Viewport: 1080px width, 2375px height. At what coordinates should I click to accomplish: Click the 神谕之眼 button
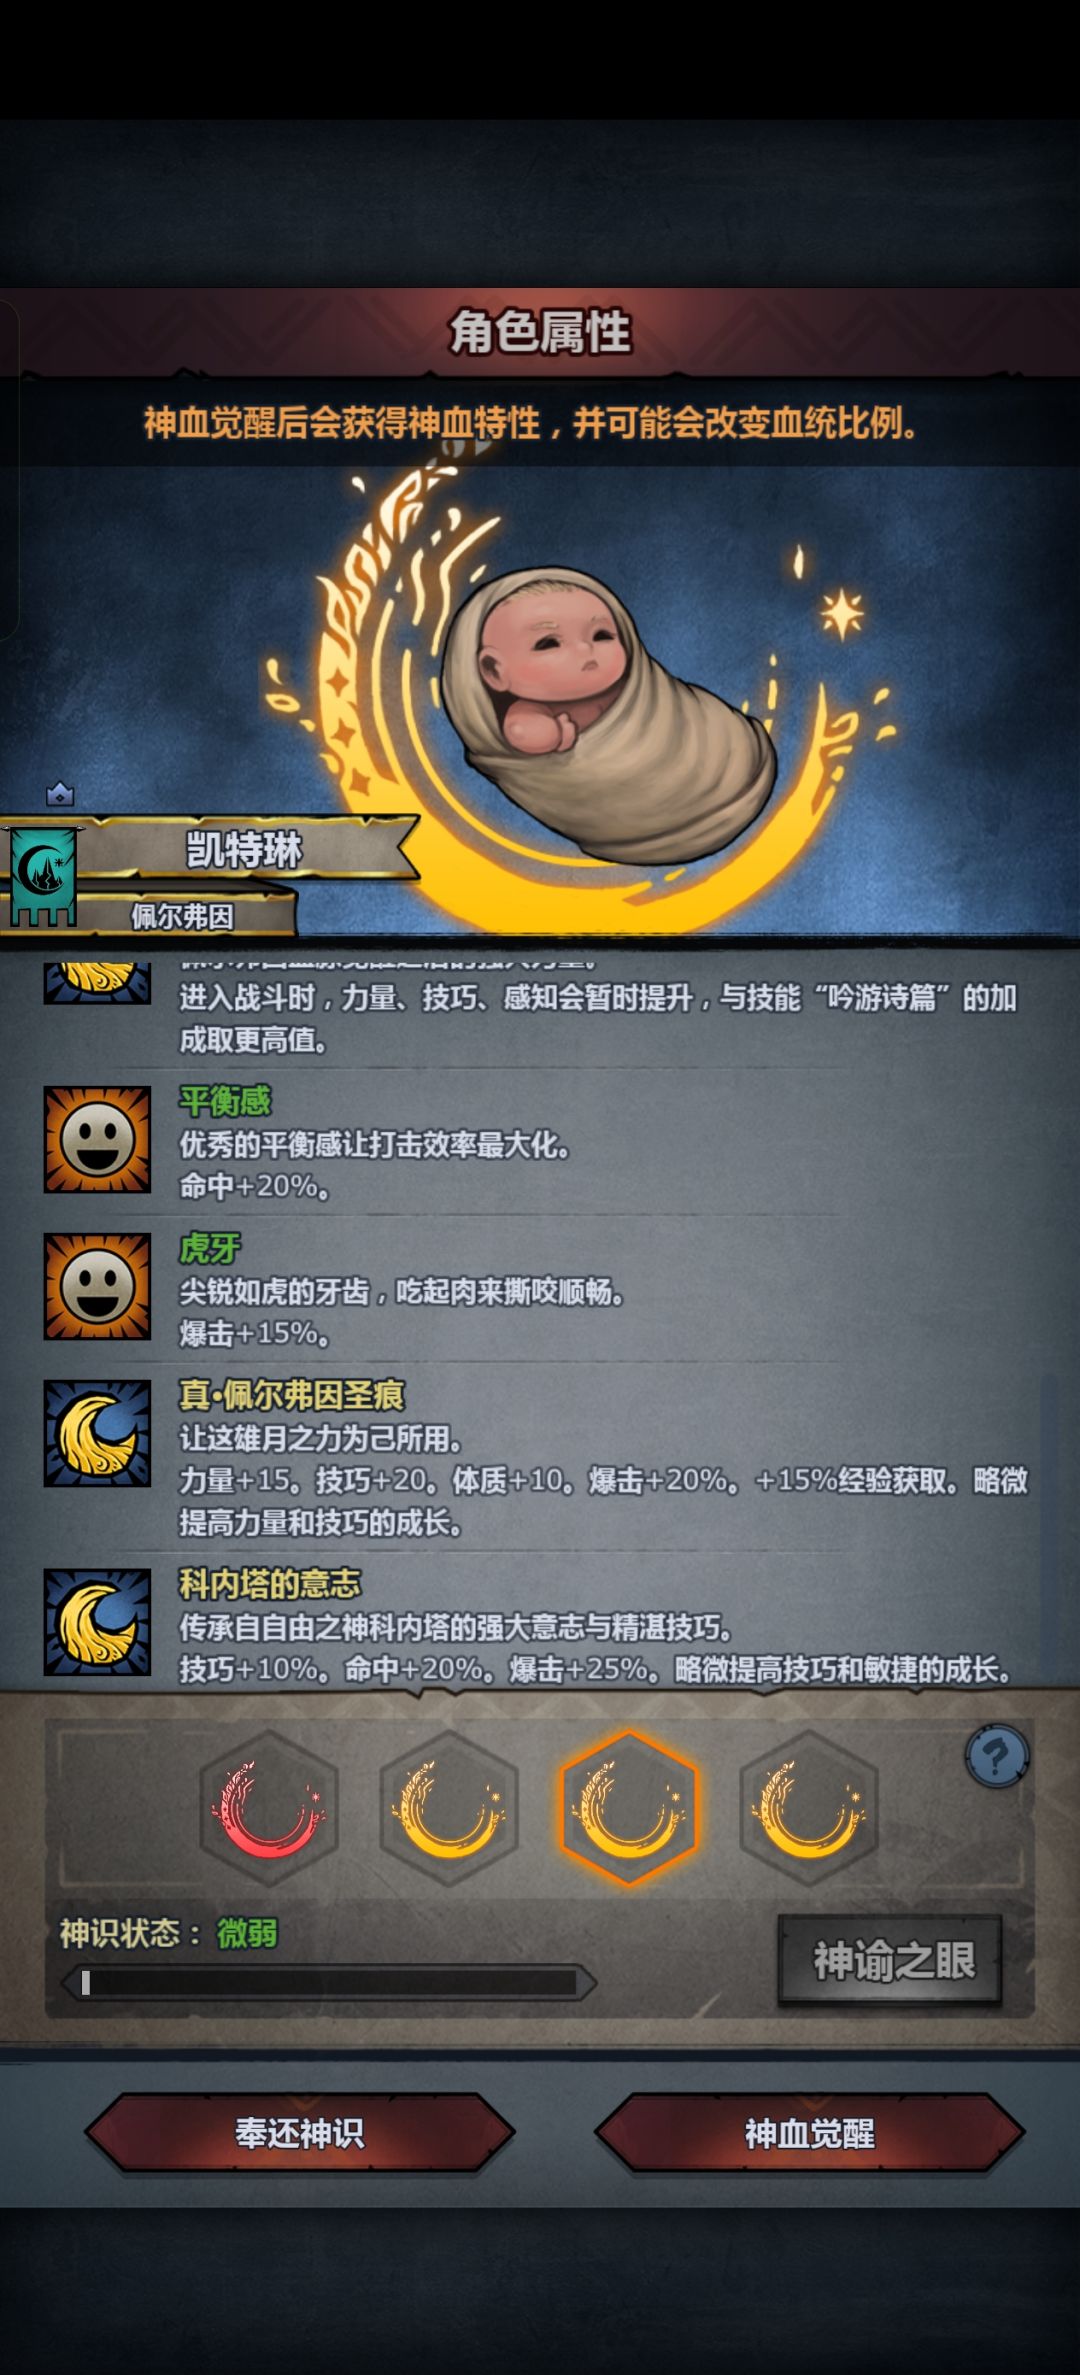tap(891, 1960)
